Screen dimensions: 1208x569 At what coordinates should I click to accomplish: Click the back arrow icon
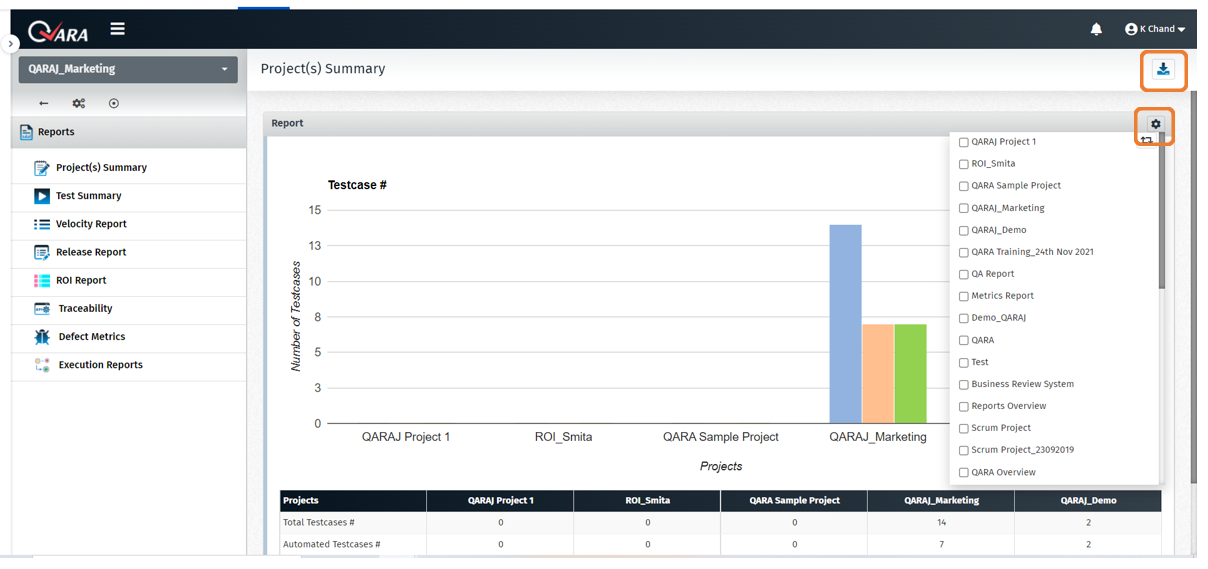pos(44,103)
